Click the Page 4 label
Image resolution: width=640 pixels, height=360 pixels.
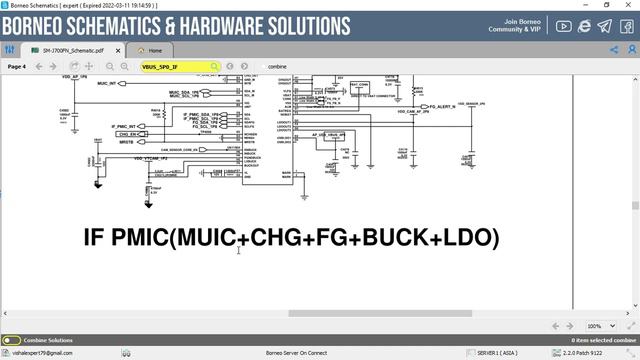[17, 67]
